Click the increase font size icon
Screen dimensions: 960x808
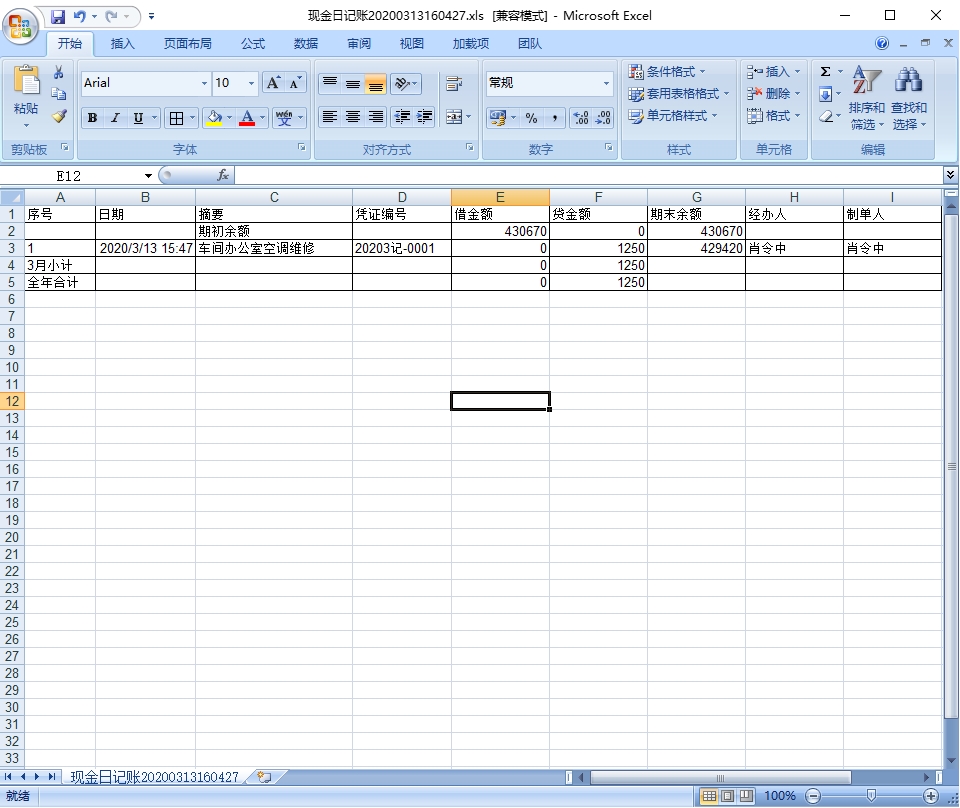pos(273,83)
